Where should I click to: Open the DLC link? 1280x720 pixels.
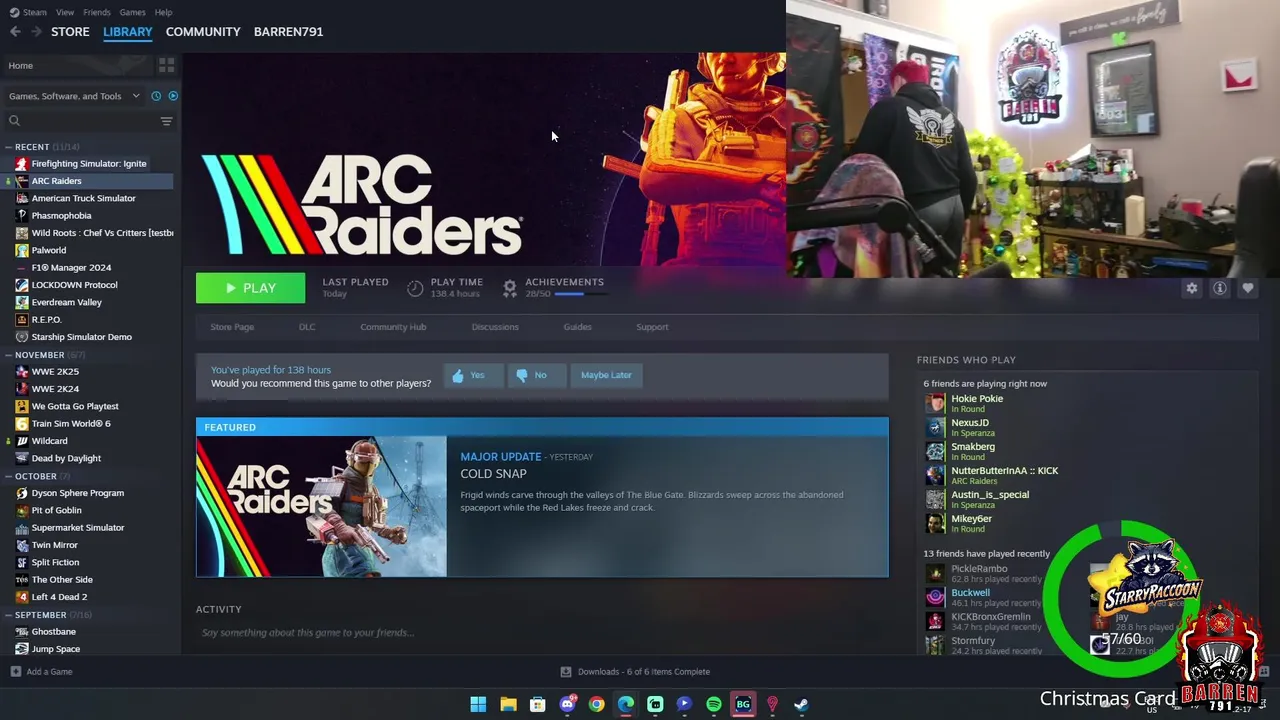(x=307, y=327)
